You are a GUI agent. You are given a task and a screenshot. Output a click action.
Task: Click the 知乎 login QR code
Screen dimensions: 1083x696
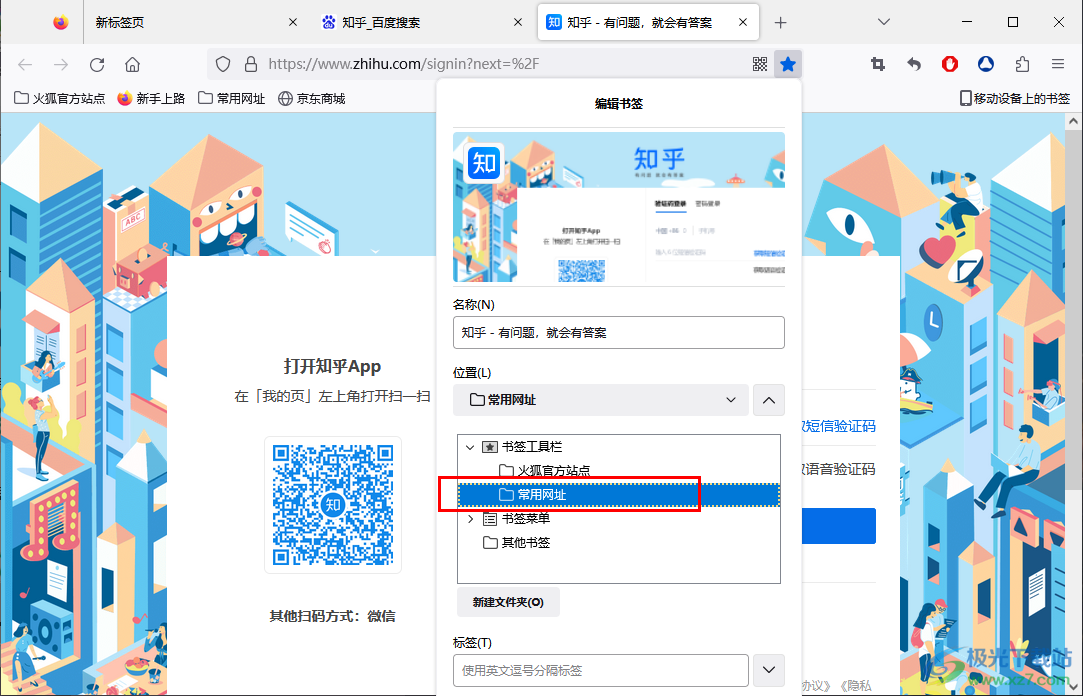333,505
